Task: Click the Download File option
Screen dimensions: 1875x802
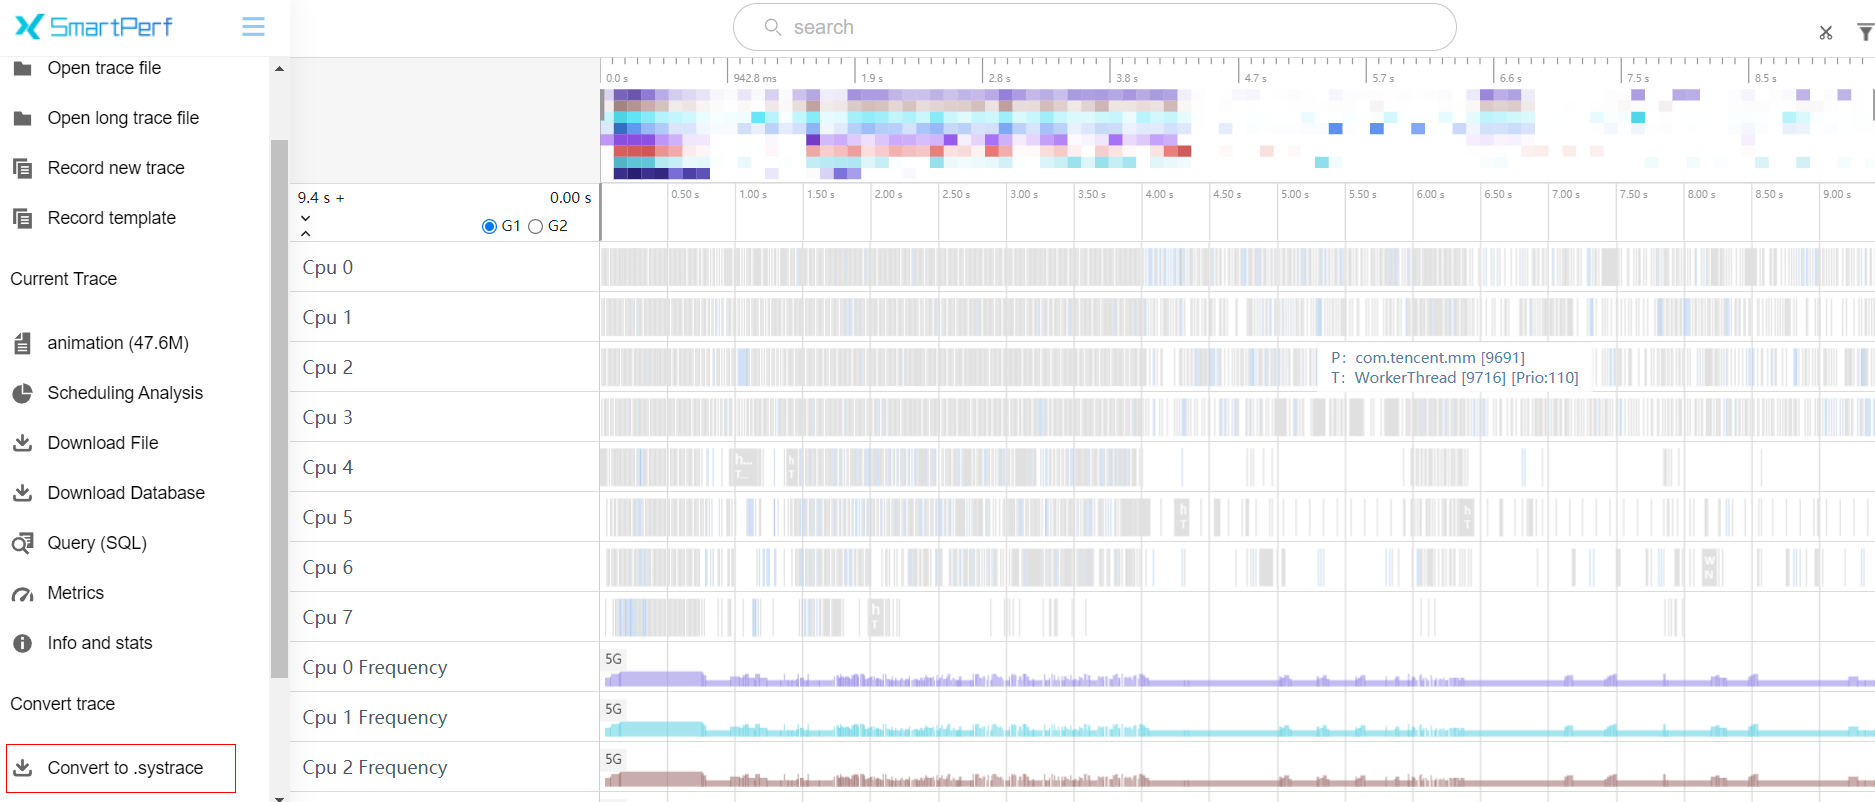Action: point(102,443)
